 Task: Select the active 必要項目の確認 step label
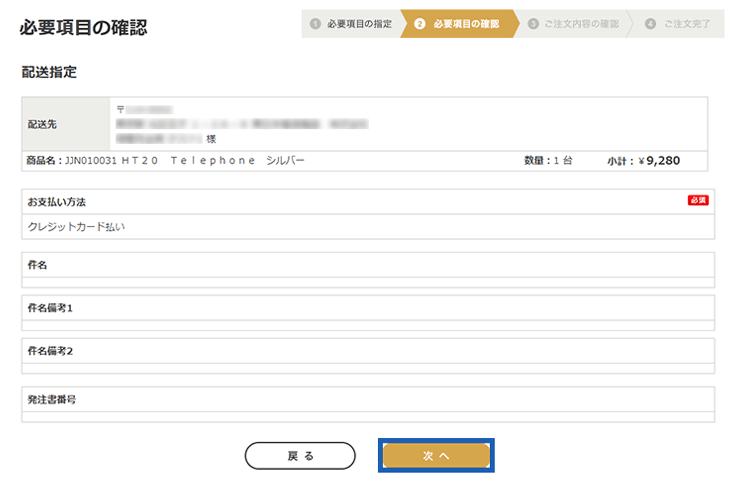coord(466,23)
